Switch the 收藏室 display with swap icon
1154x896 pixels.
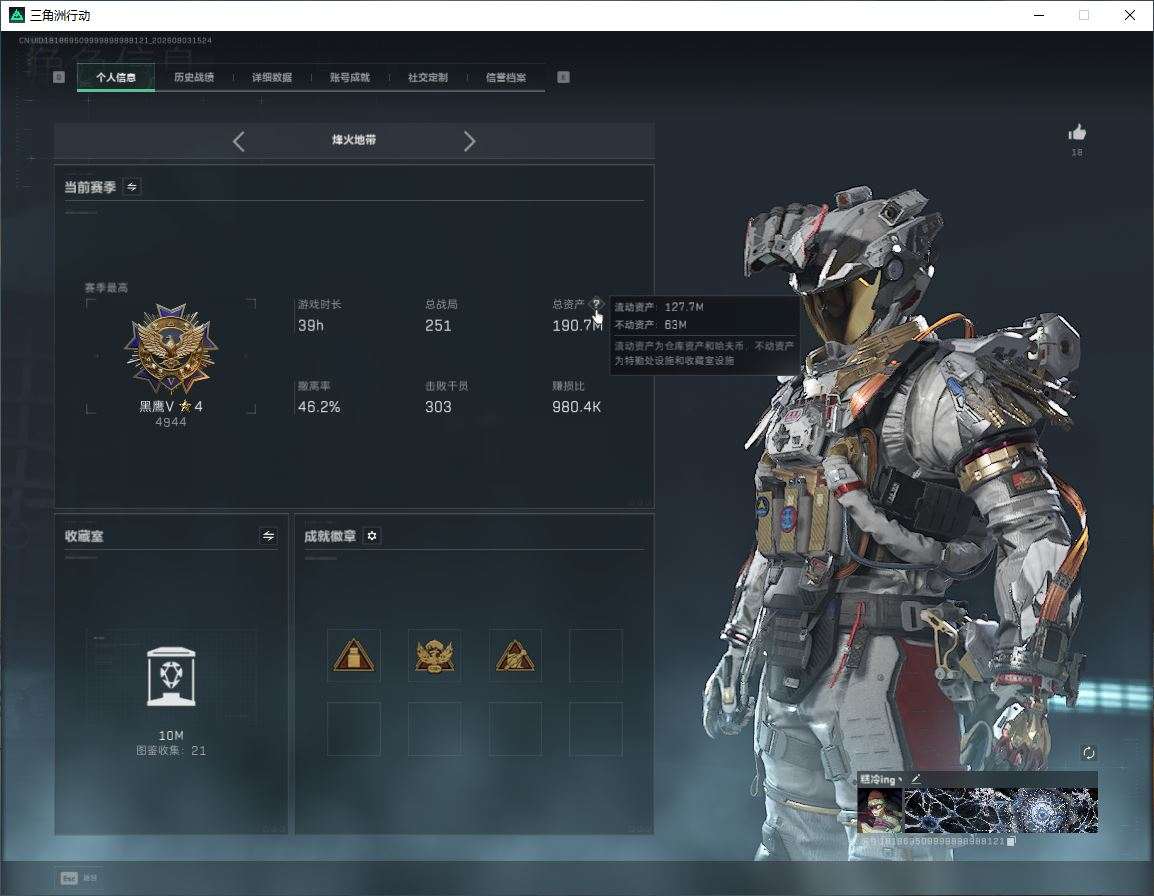[269, 536]
